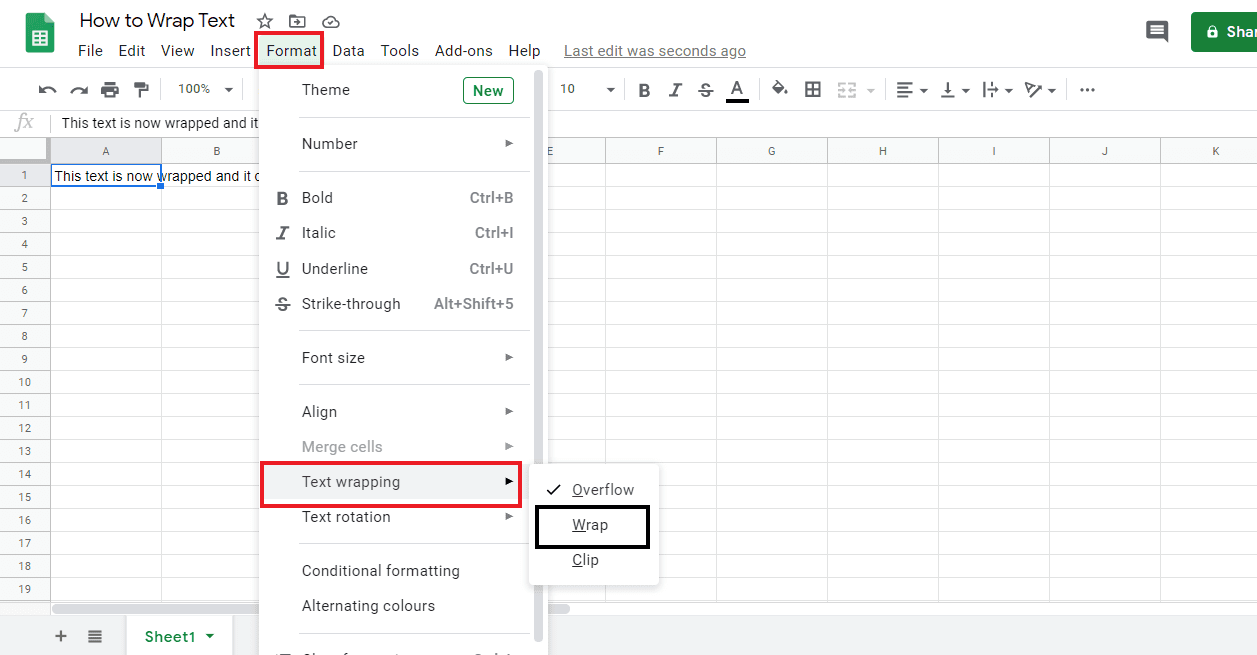The image size is (1257, 655).
Task: Open the Add-ons menu
Action: point(464,51)
